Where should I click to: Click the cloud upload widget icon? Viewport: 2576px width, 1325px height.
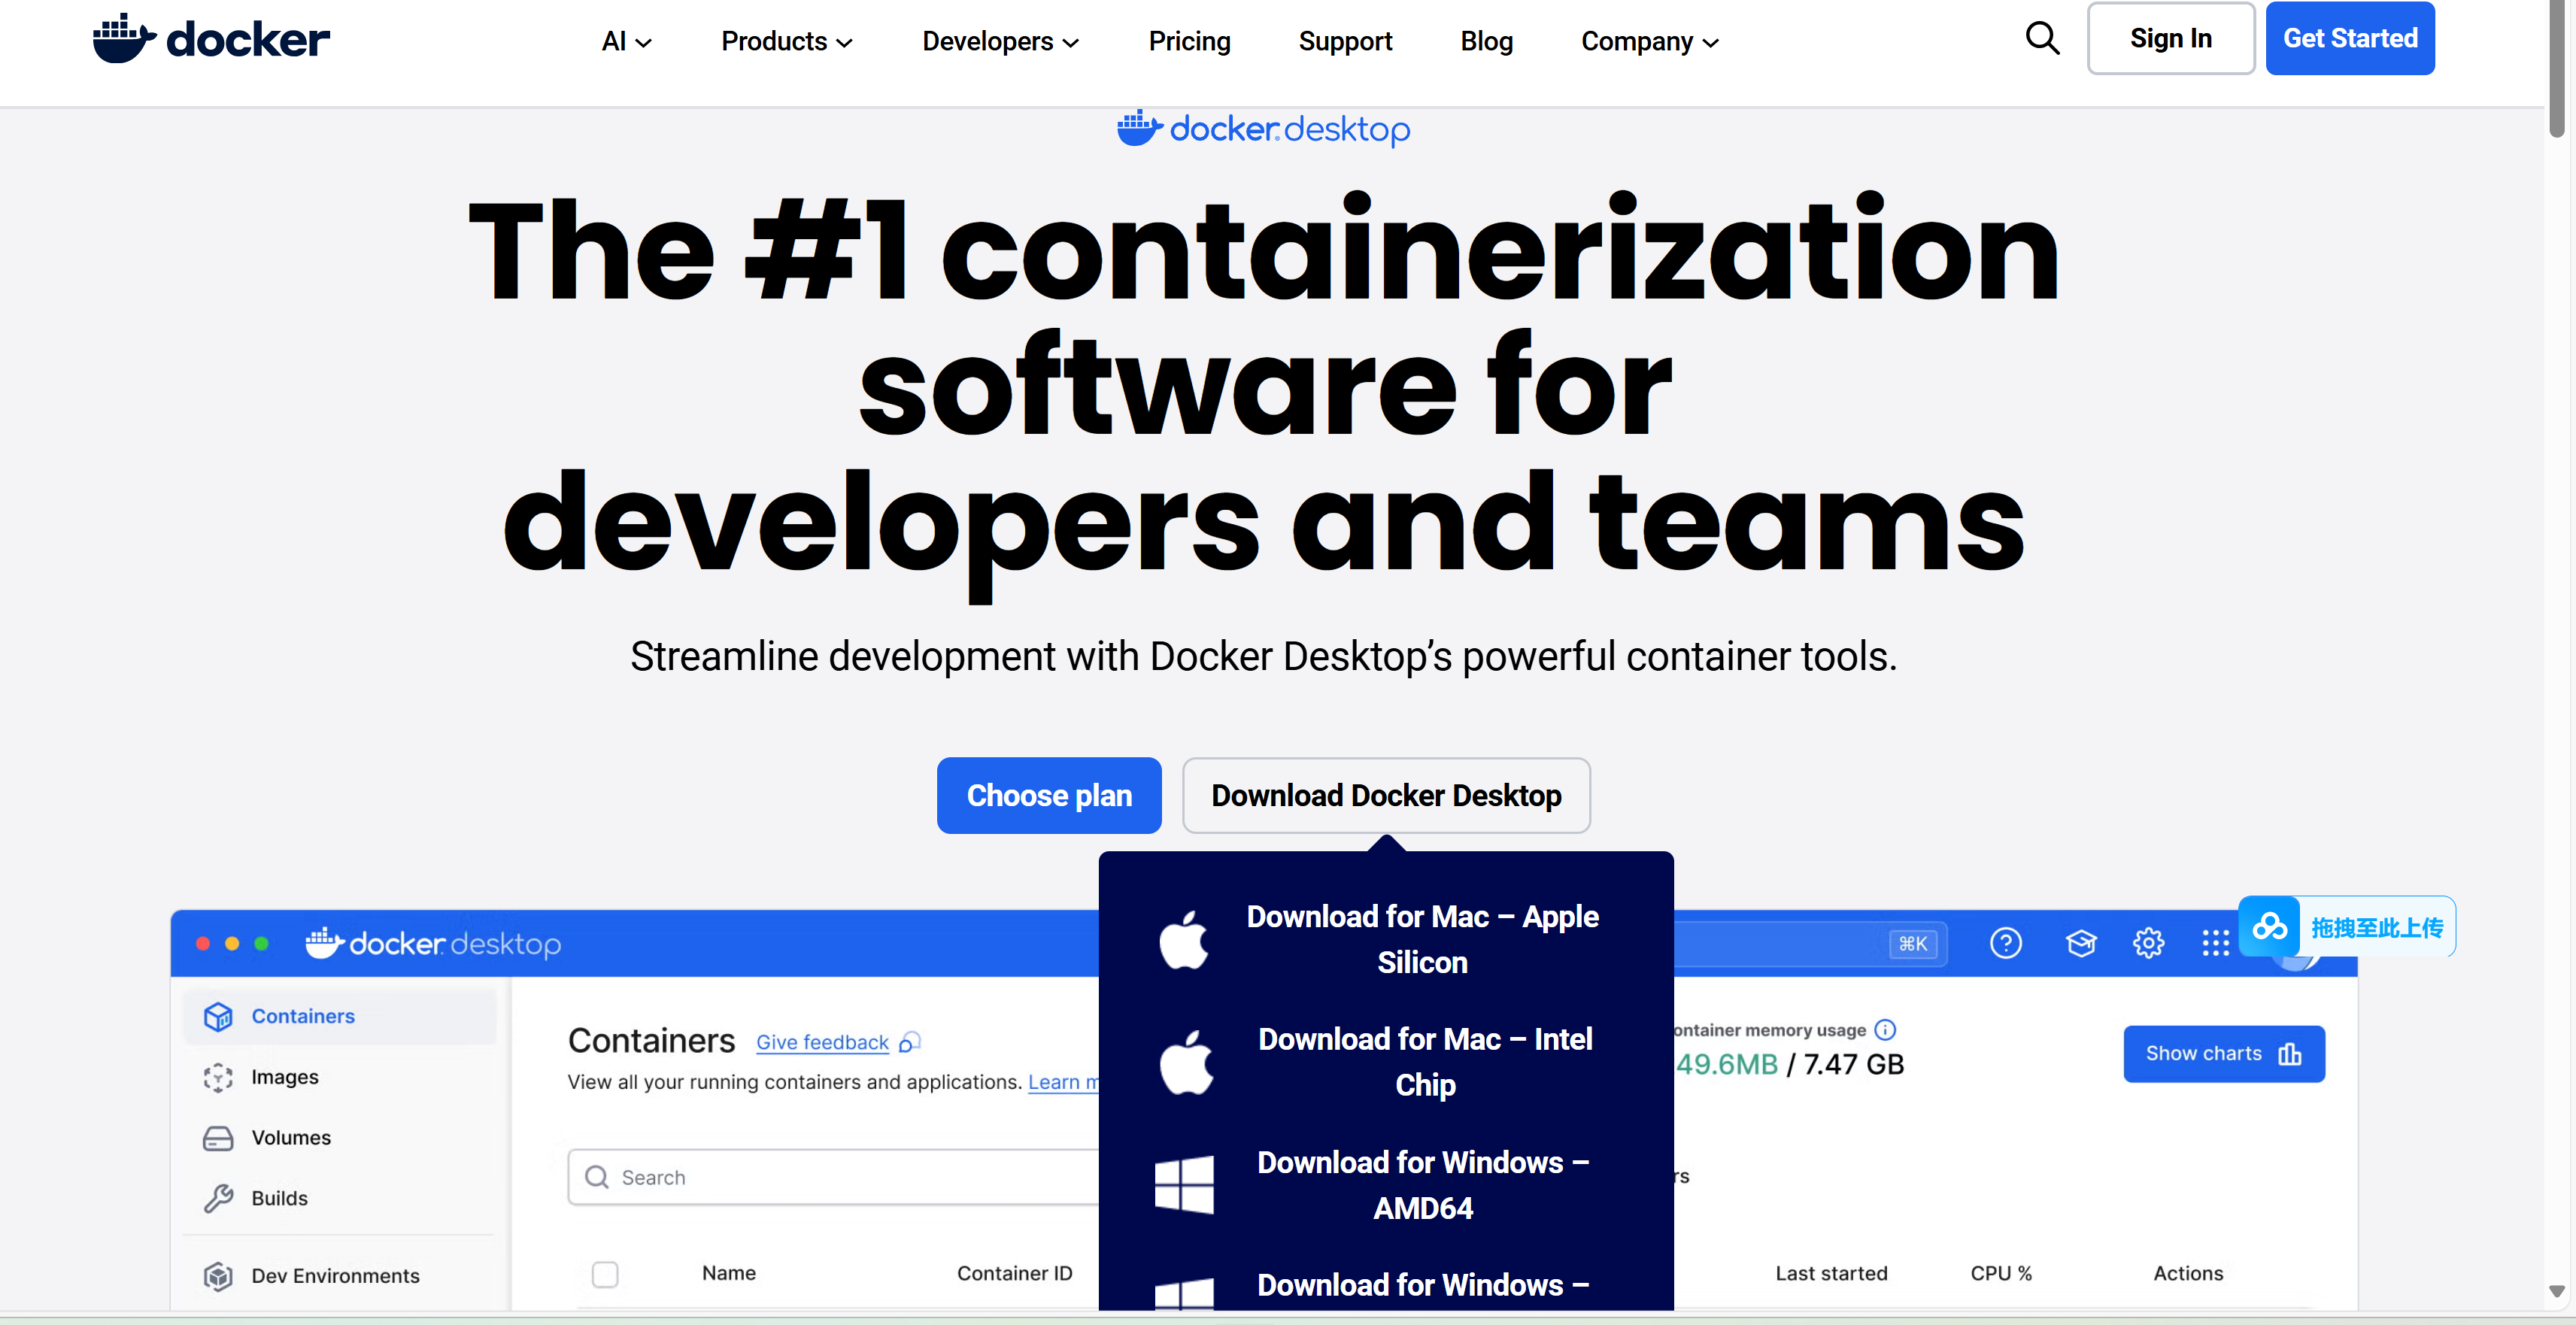click(x=2269, y=927)
